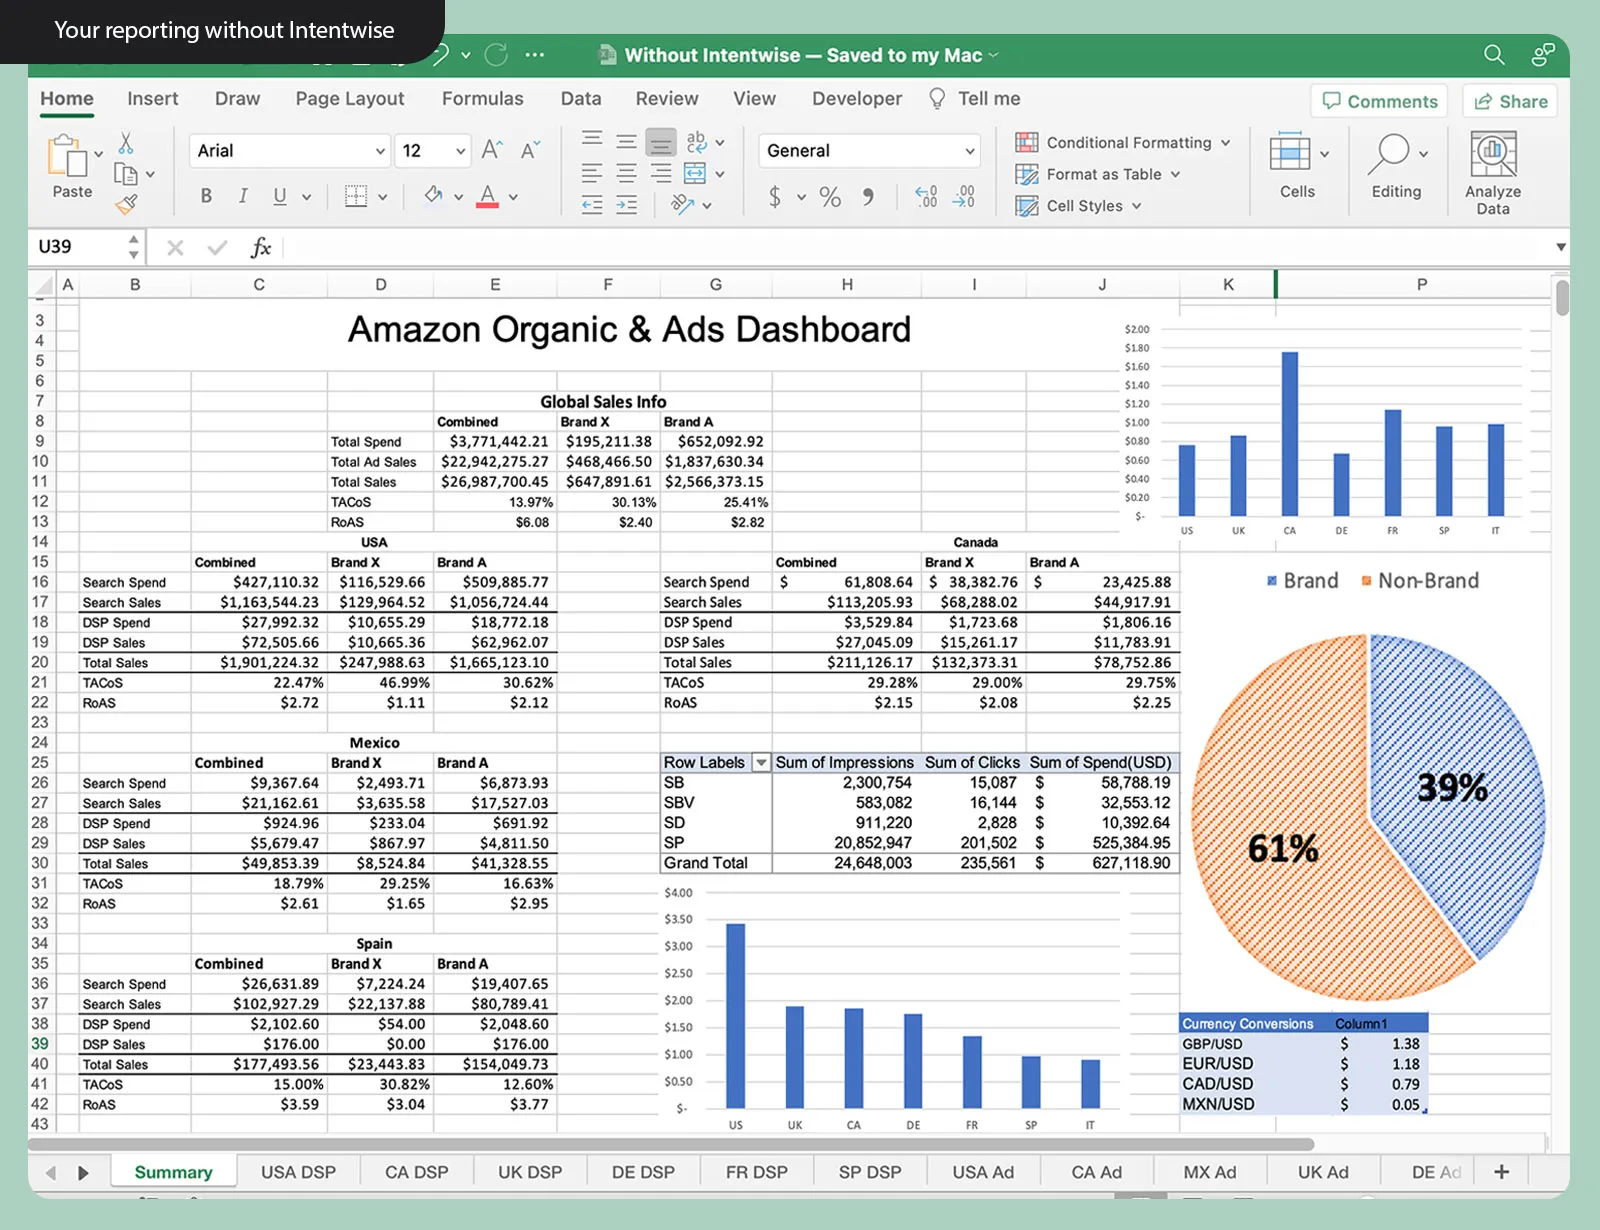The image size is (1600, 1230).
Task: Click the search magnifier in title bar
Action: [1494, 55]
